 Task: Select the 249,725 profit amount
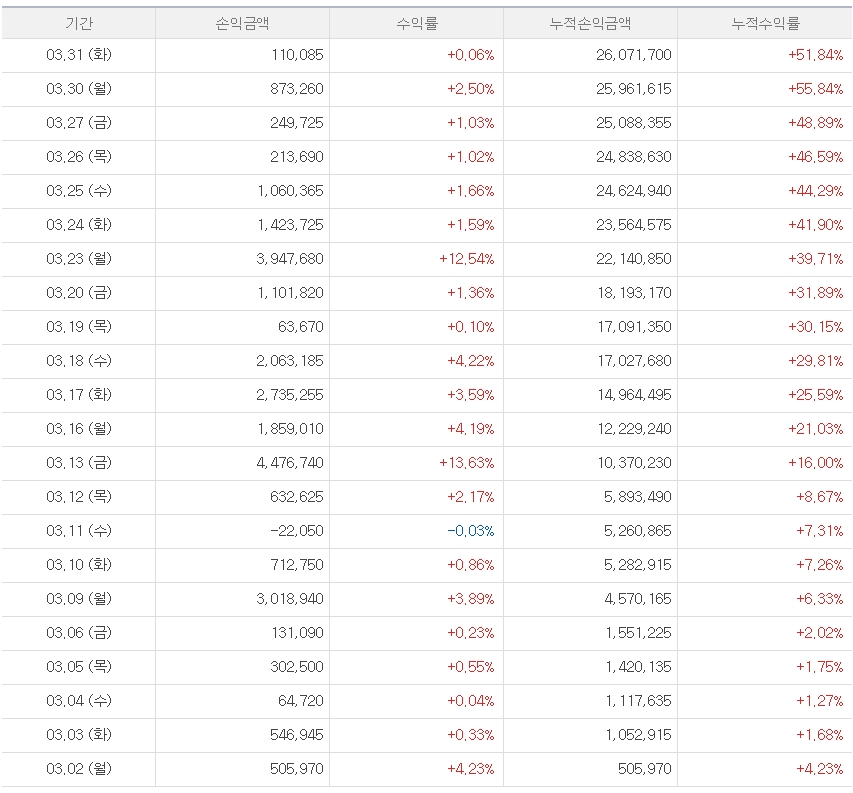296,123
